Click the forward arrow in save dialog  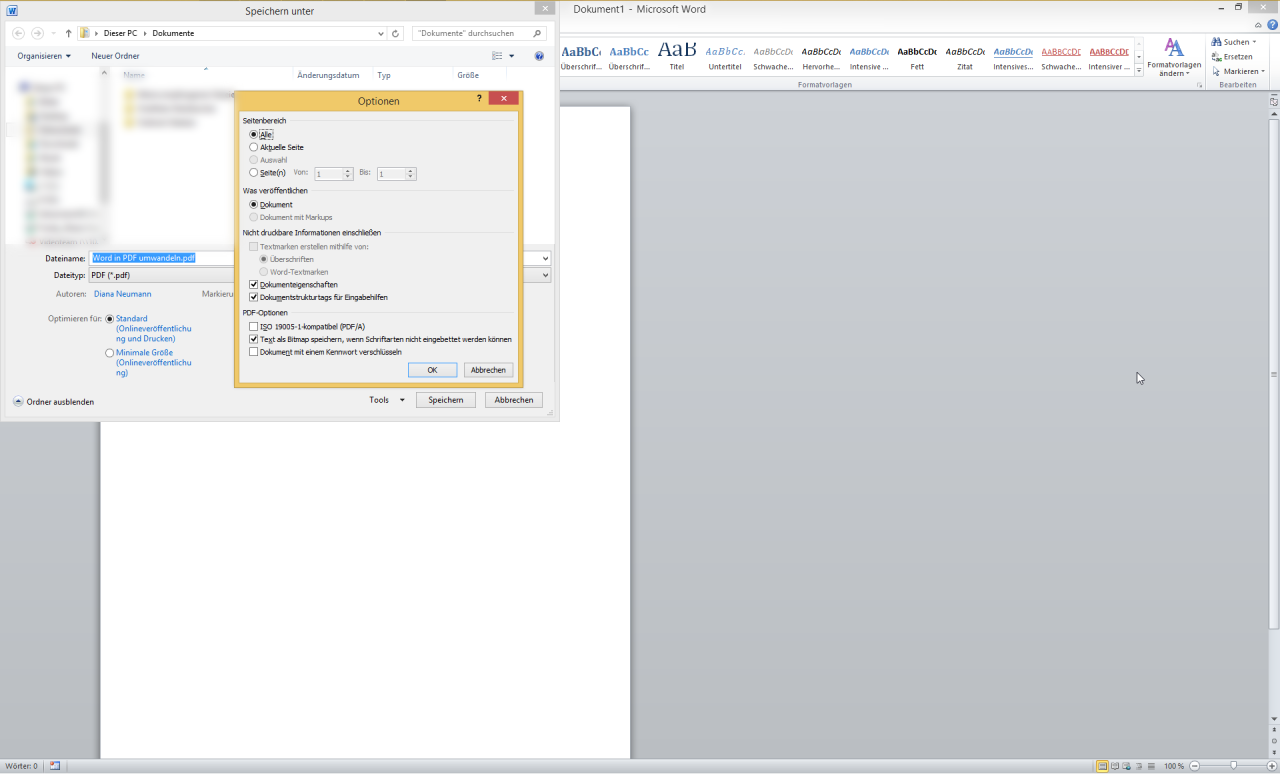click(x=38, y=33)
